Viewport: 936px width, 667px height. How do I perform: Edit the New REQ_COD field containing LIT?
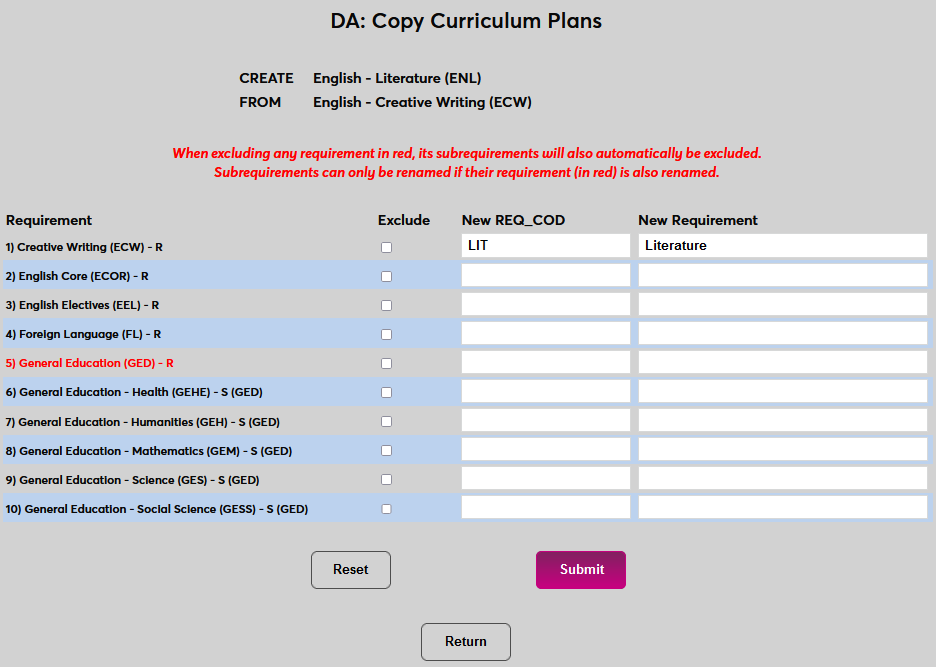tap(546, 246)
